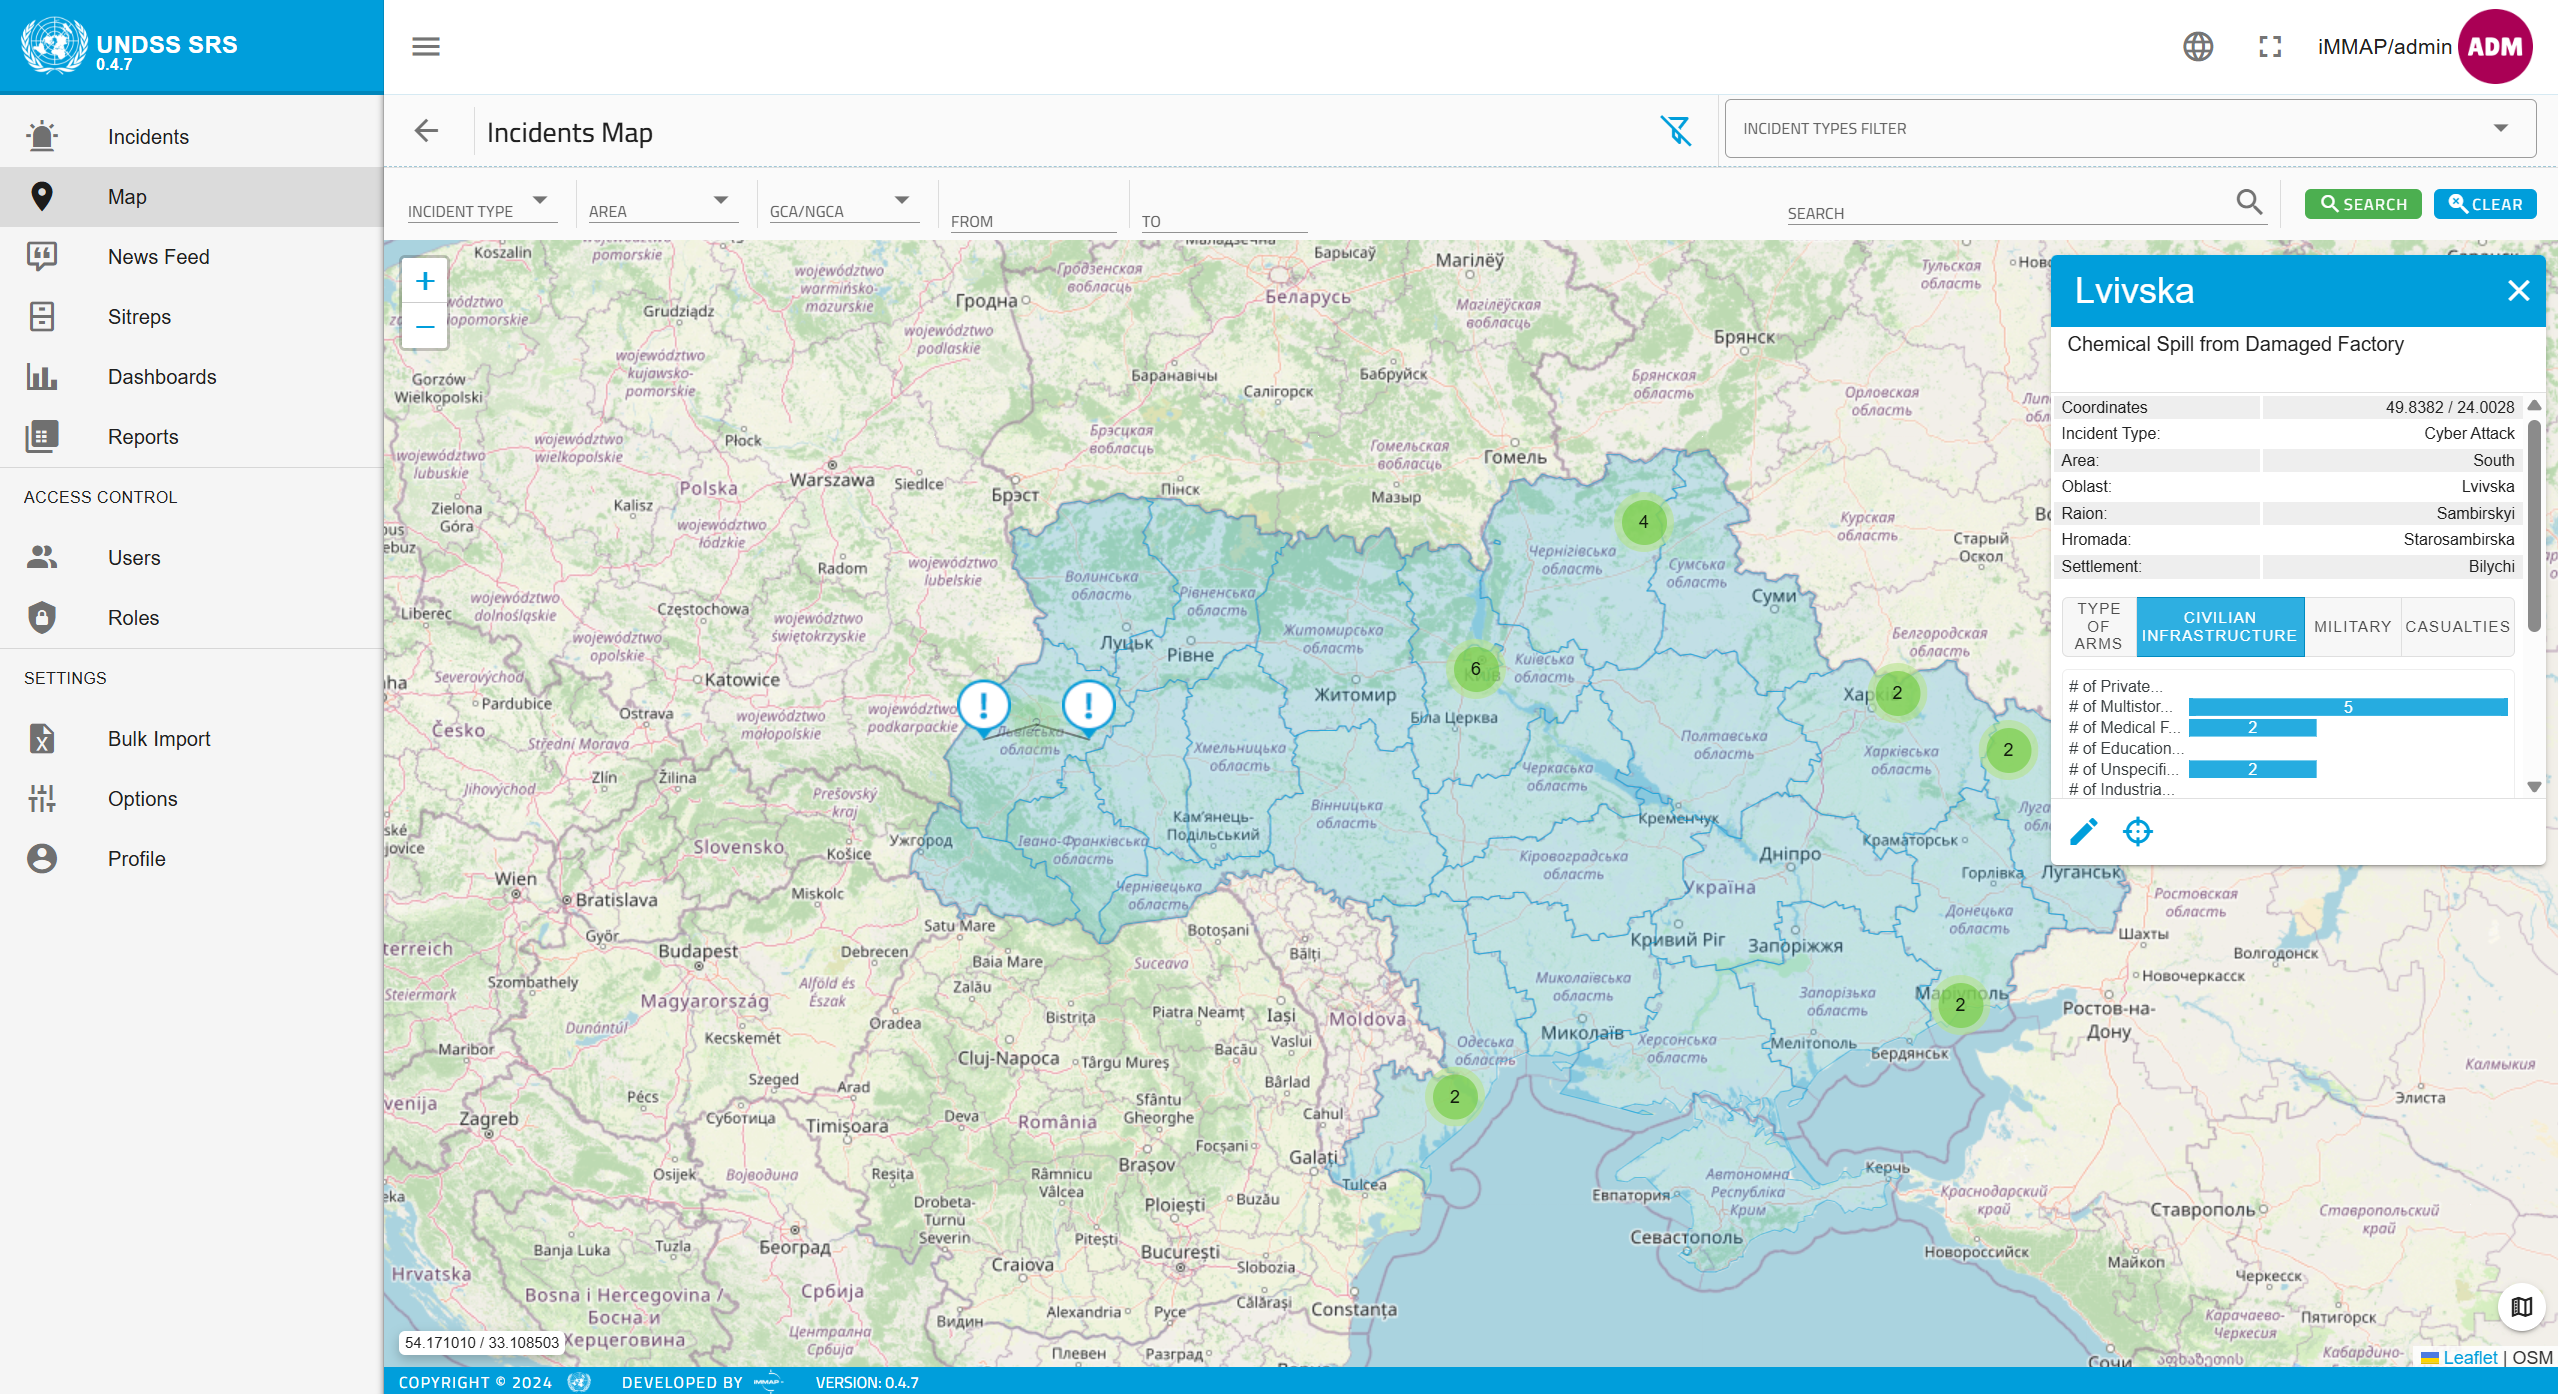Open the basemap layers control
Image resolution: width=2558 pixels, height=1394 pixels.
click(x=2519, y=1306)
